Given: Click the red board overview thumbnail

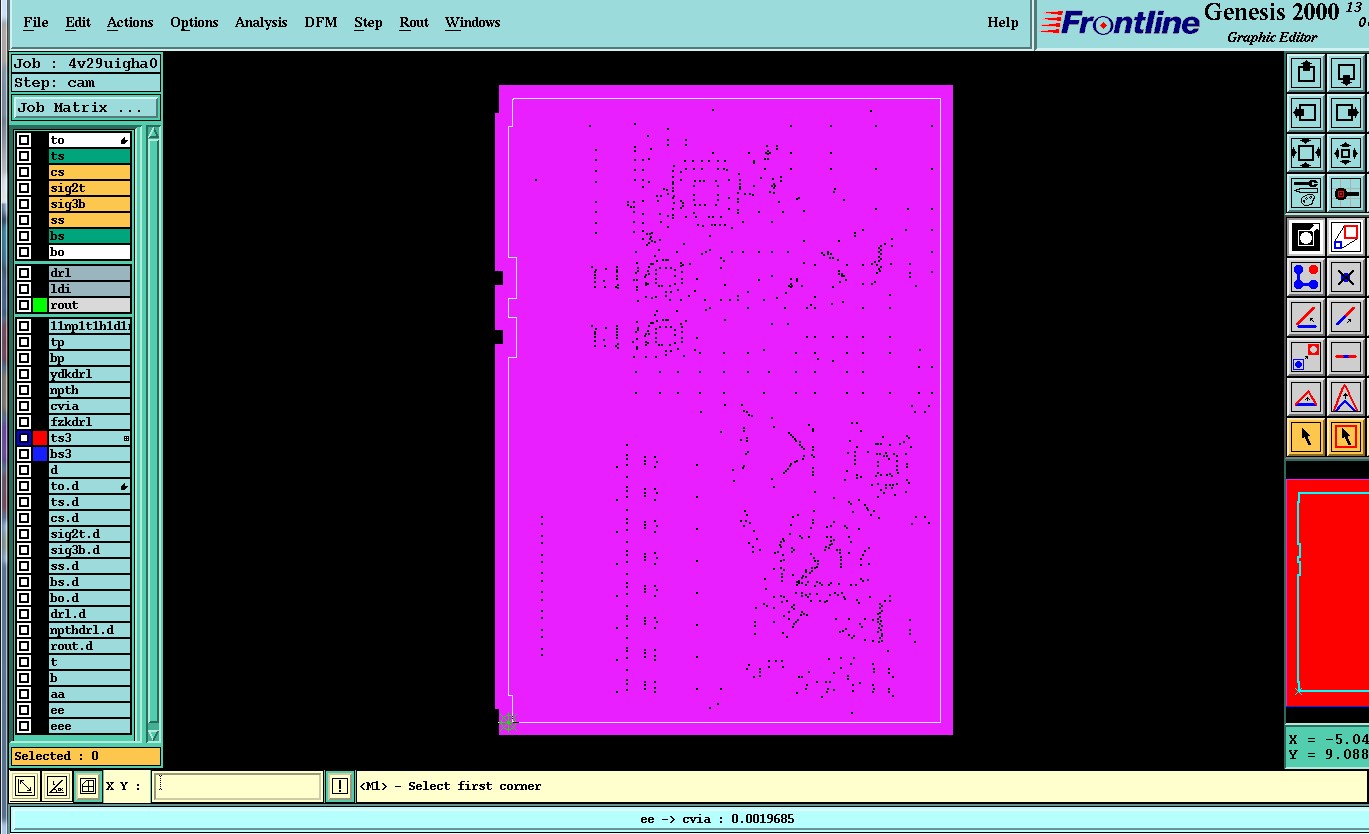Looking at the screenshot, I should (1327, 592).
